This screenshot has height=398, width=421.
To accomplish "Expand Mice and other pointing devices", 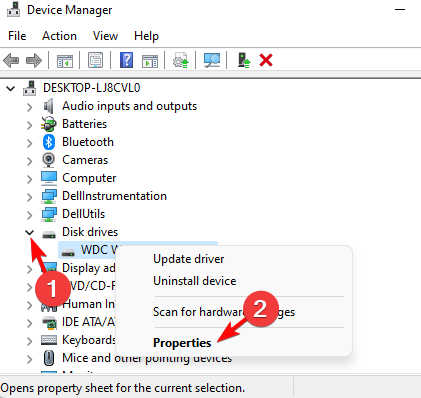I will (x=30, y=359).
